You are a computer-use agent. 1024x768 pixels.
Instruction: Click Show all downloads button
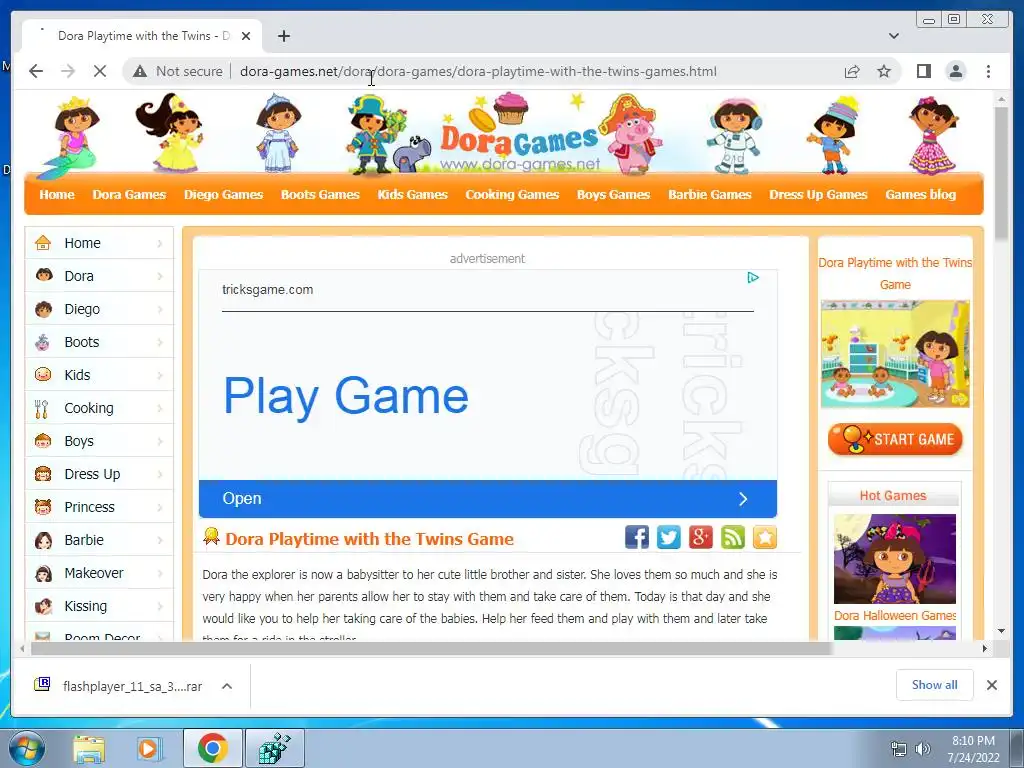[935, 684]
